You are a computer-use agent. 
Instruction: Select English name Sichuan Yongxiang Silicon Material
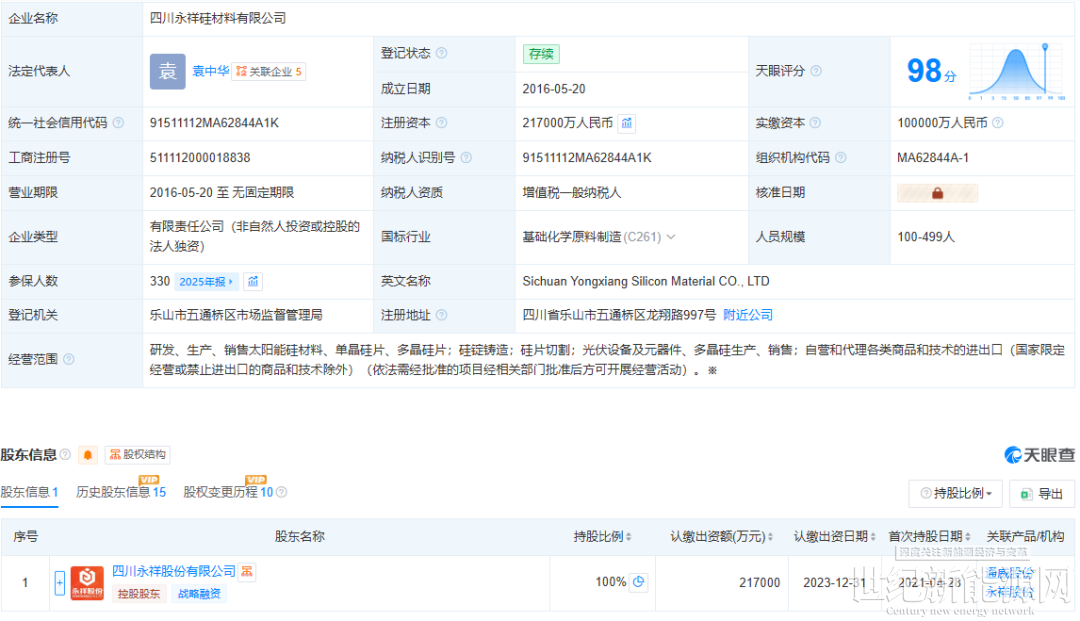coord(645,282)
